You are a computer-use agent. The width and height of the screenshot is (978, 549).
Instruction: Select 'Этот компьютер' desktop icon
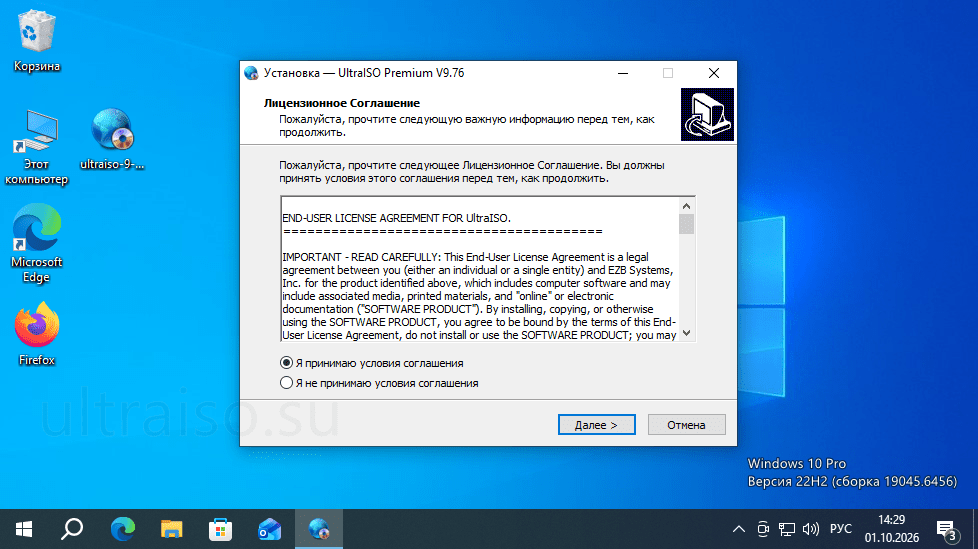tap(36, 148)
